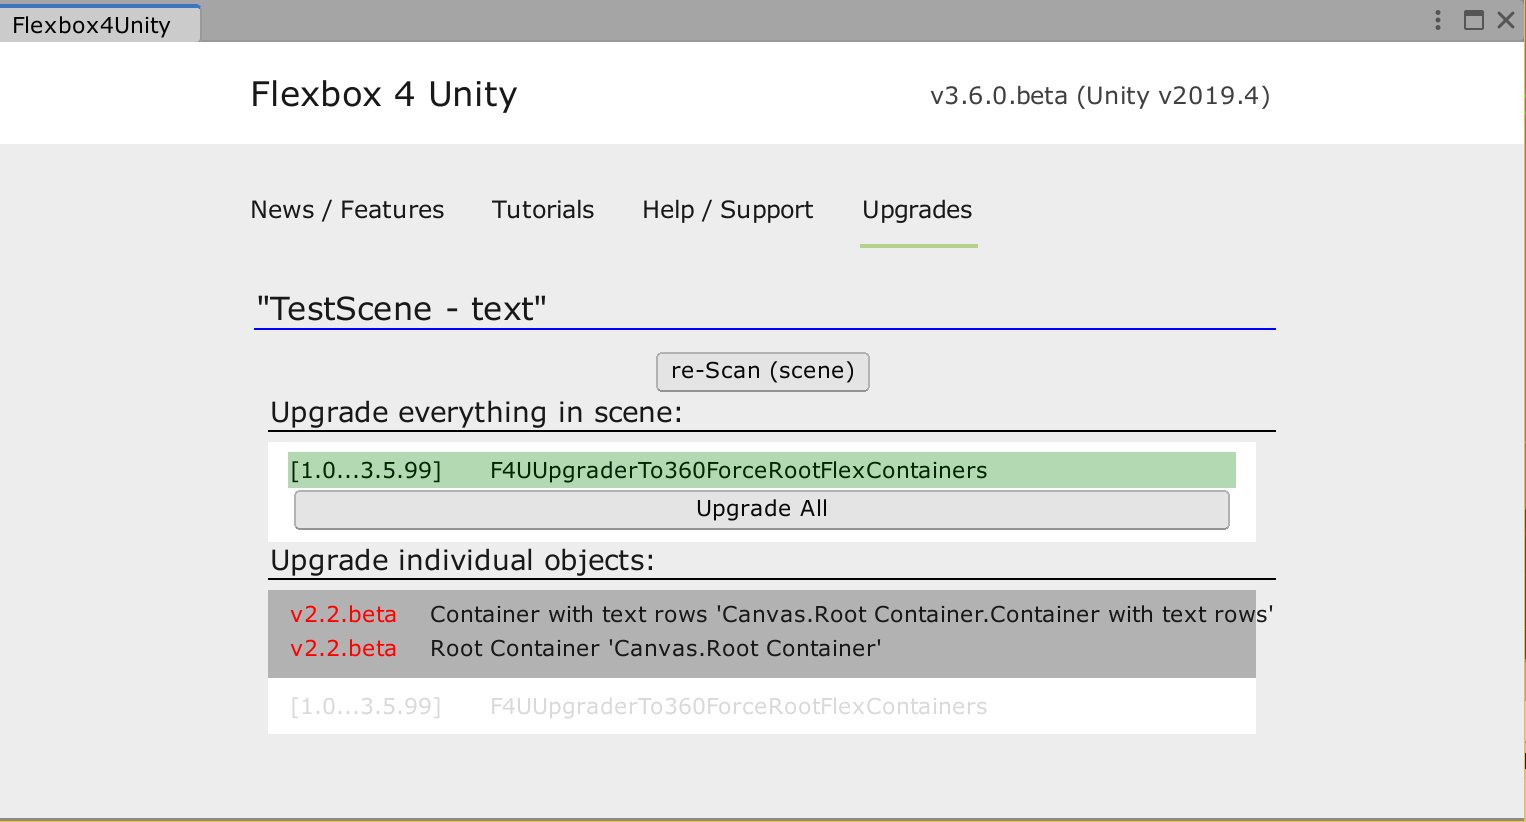This screenshot has height=822, width=1526.
Task: Click the Upgrade All button
Action: [x=762, y=509]
